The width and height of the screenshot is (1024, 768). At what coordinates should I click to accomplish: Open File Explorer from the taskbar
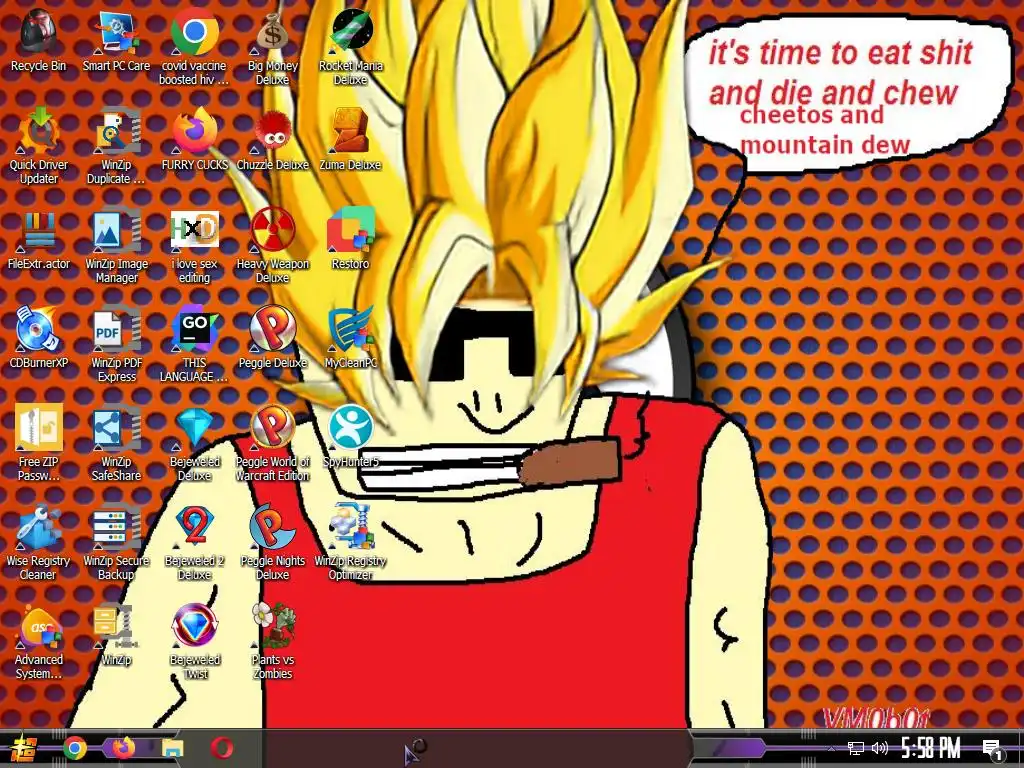(x=173, y=748)
